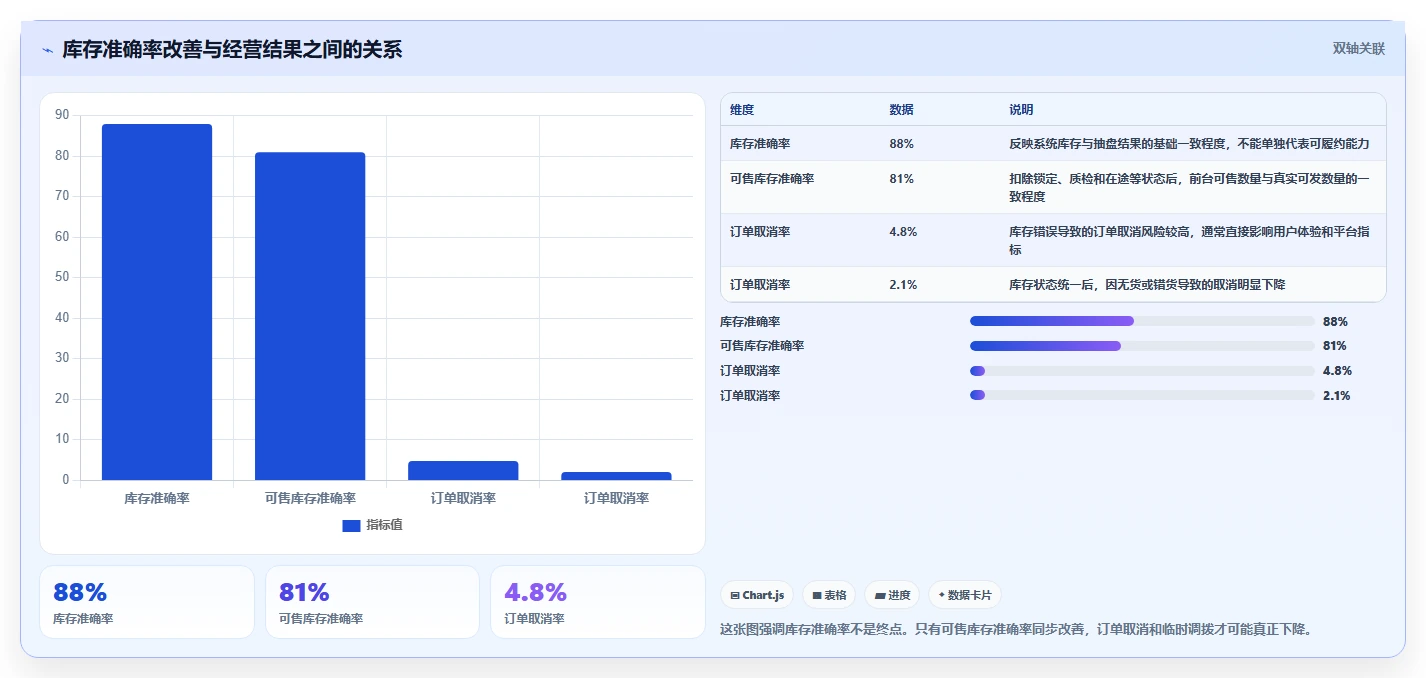Click description starting 库存状态统一后
This screenshot has height=678, width=1426.
click(x=1147, y=285)
